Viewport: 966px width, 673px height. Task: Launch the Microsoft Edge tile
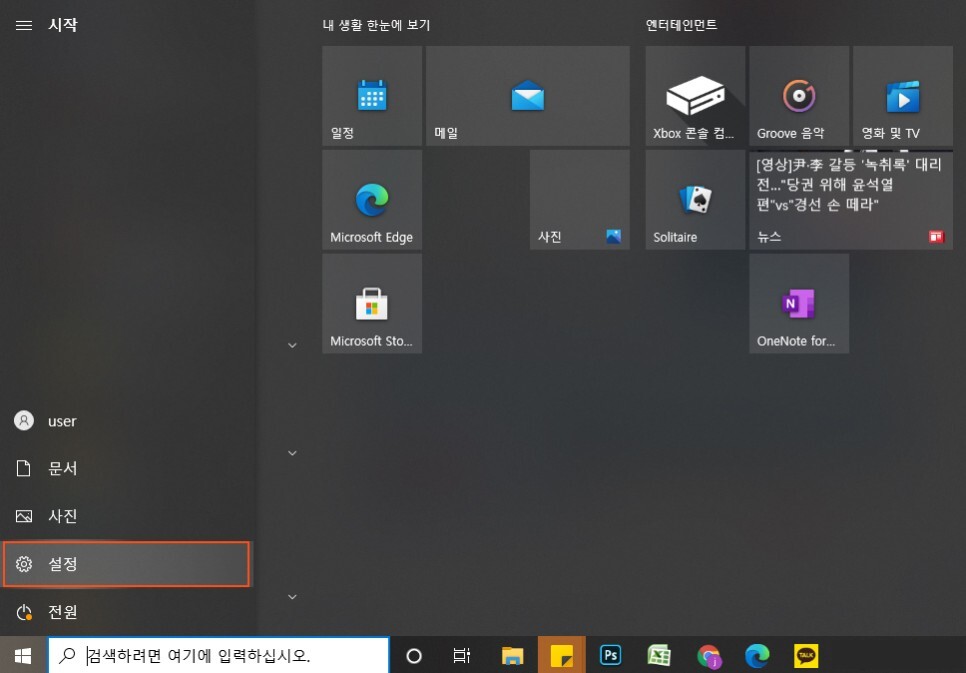point(372,200)
